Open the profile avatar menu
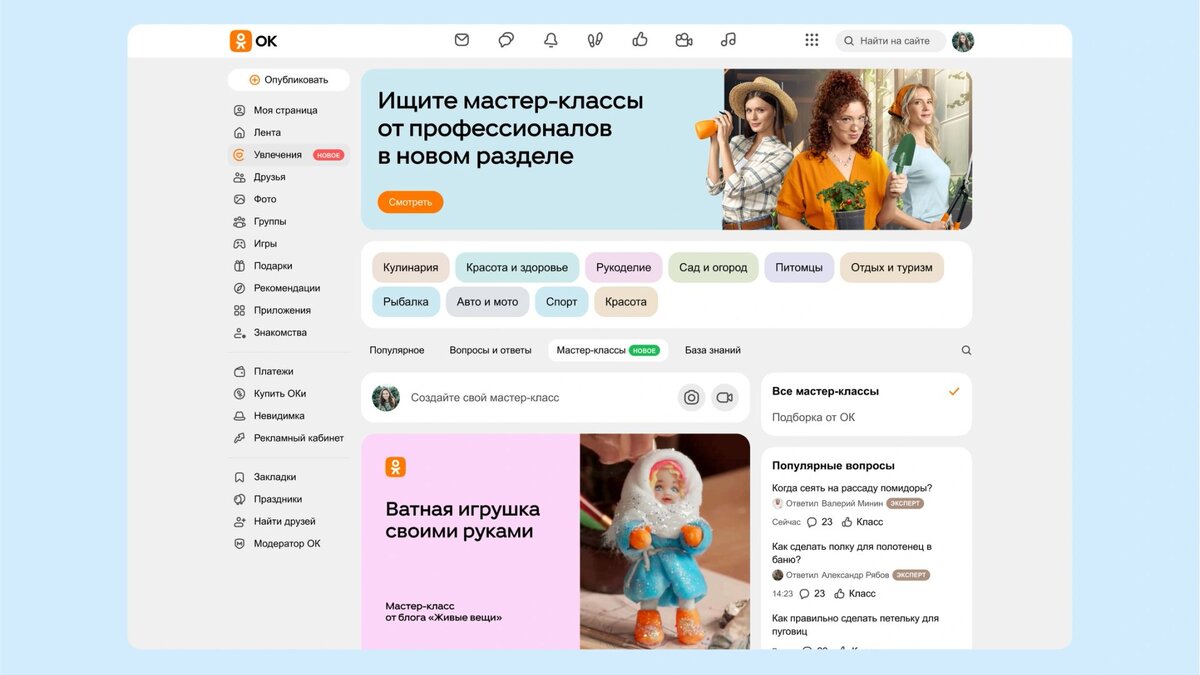 tap(963, 41)
